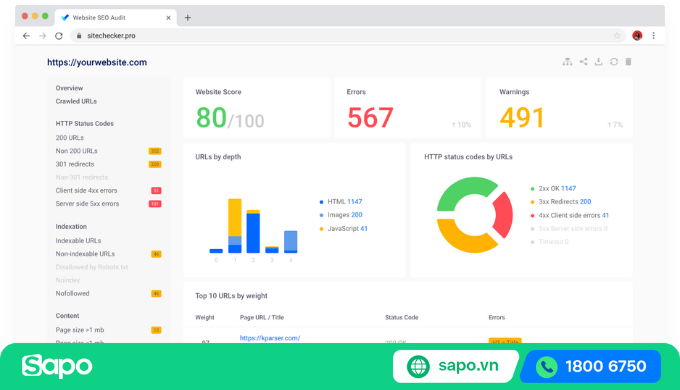Open the browser profile avatar
680x390 pixels.
click(x=637, y=36)
